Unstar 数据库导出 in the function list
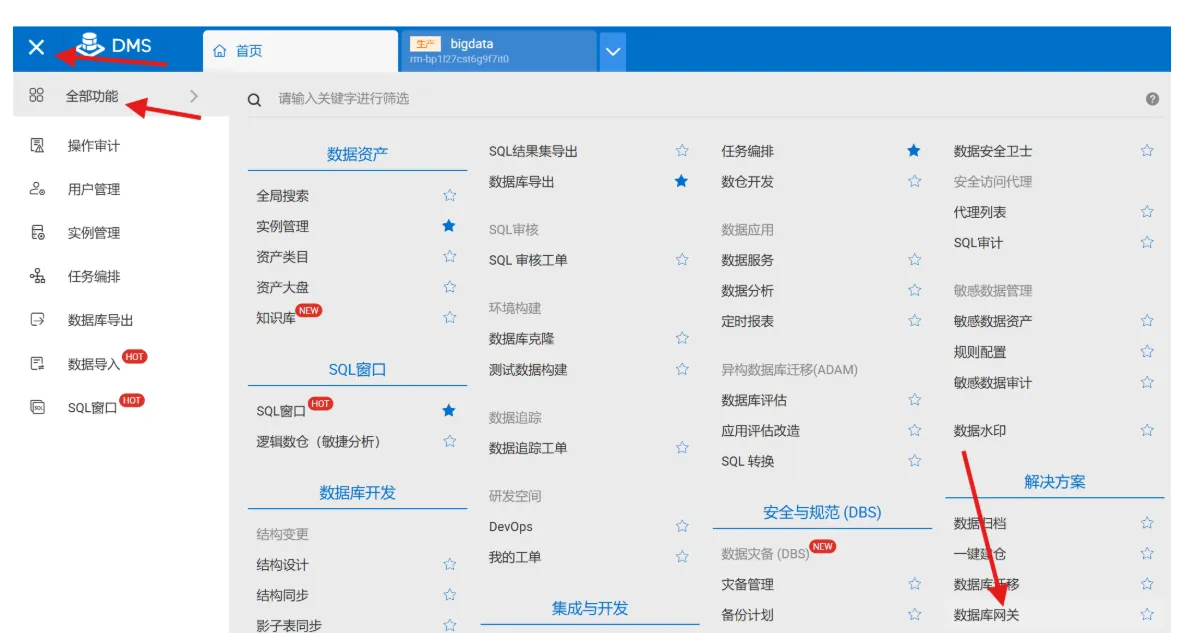Viewport: 1191px width, 633px height. pos(681,181)
